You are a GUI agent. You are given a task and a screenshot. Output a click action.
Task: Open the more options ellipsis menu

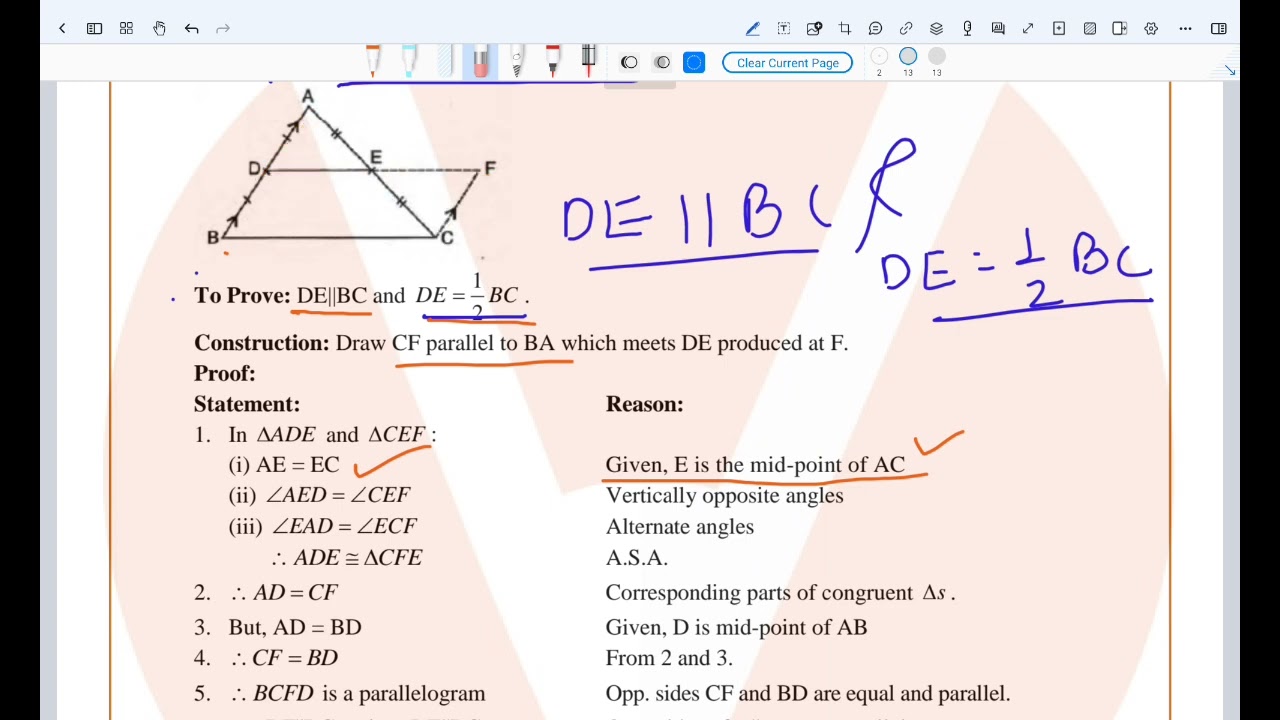click(1186, 29)
